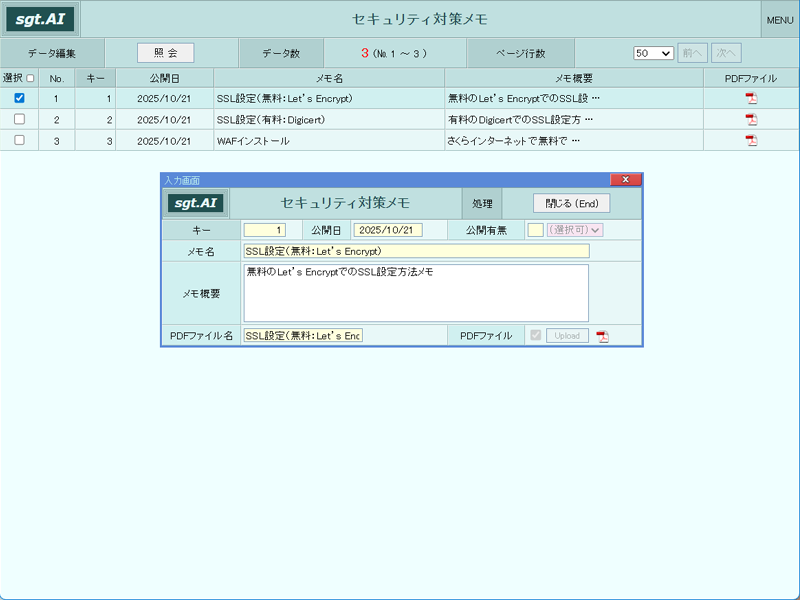This screenshot has height=600, width=800.
Task: Click the 次へ paging button
Action: (x=726, y=53)
